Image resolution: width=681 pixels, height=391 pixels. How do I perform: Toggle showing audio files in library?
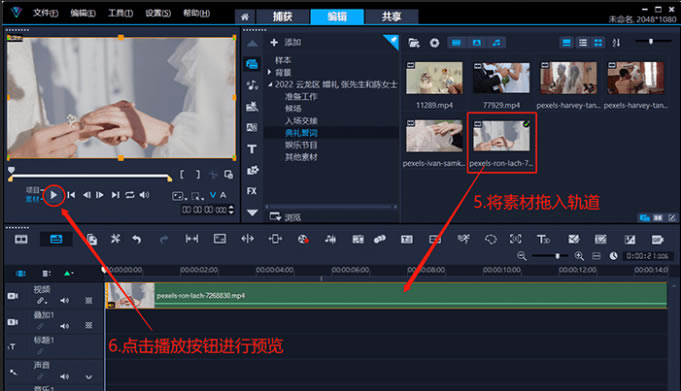pyautogui.click(x=496, y=43)
